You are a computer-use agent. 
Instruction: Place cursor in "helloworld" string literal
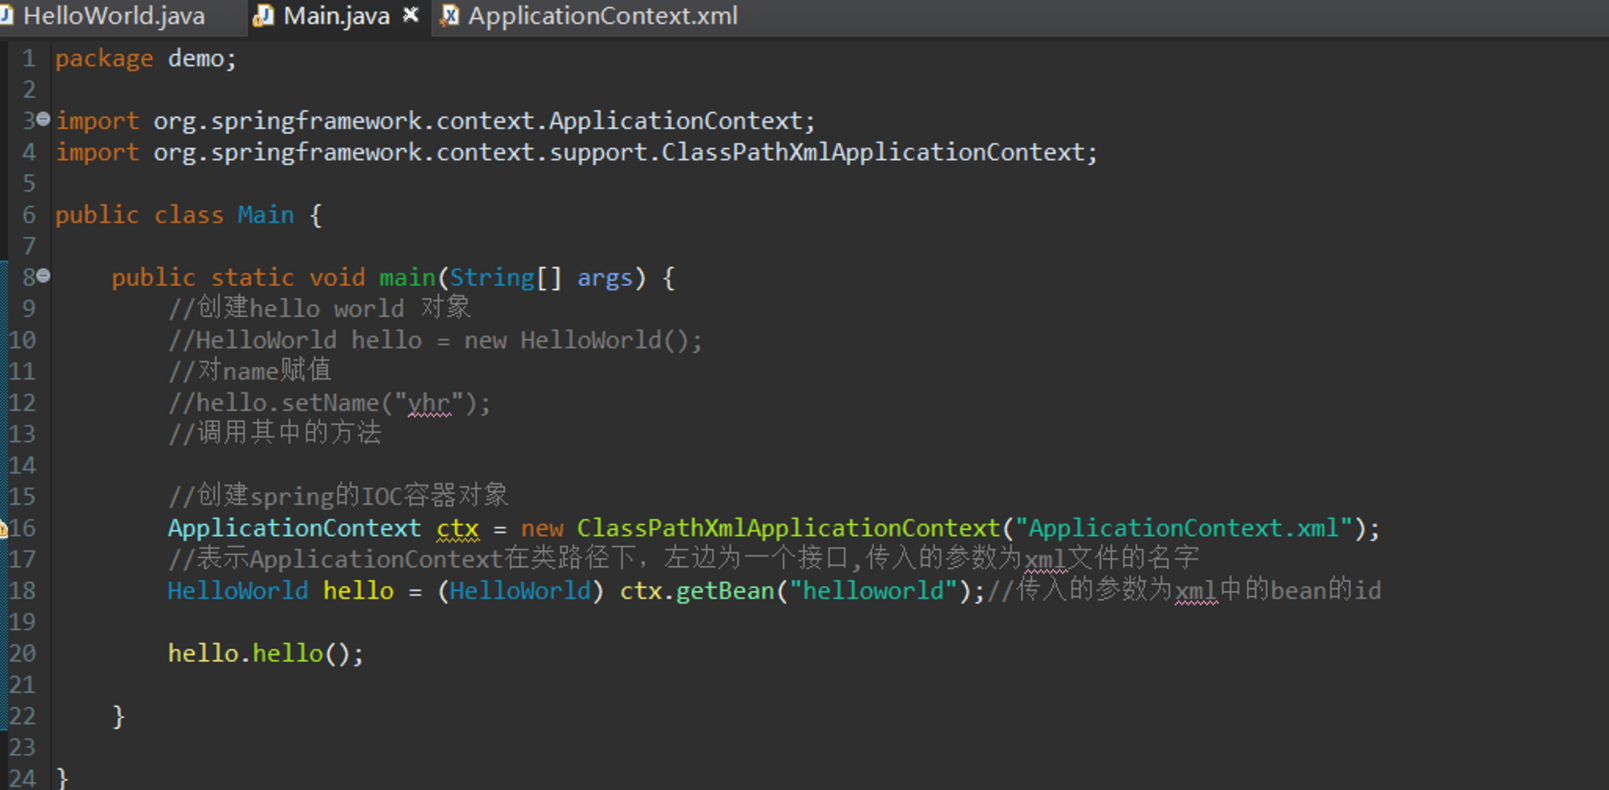872,591
